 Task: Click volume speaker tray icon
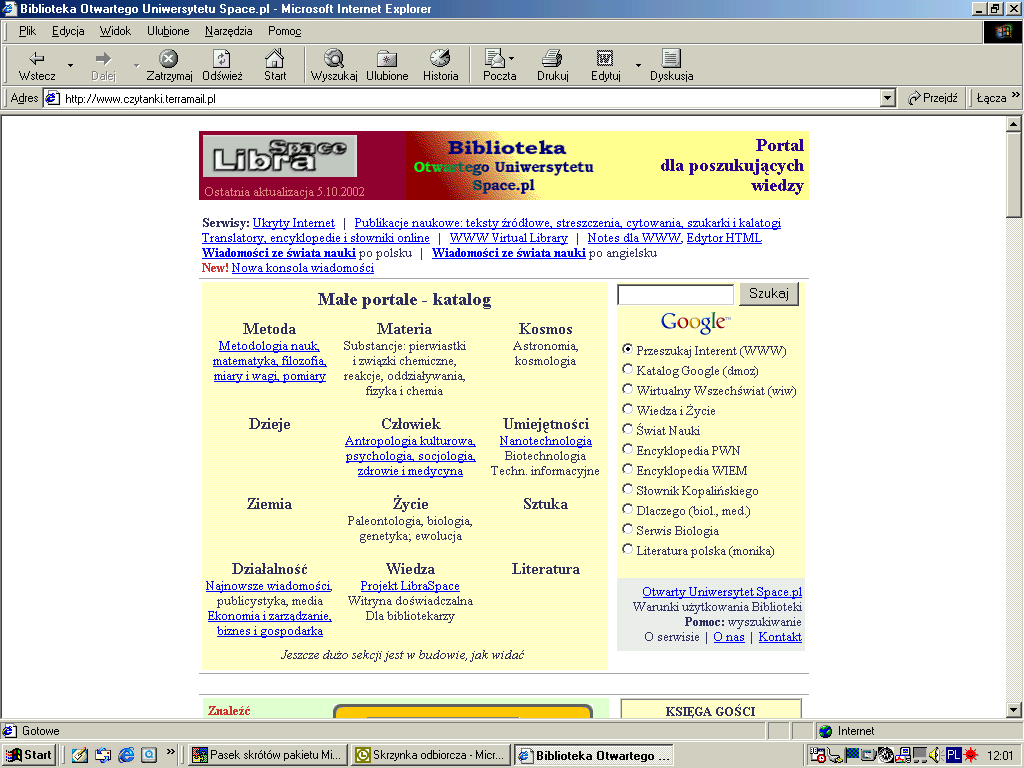pyautogui.click(x=936, y=755)
